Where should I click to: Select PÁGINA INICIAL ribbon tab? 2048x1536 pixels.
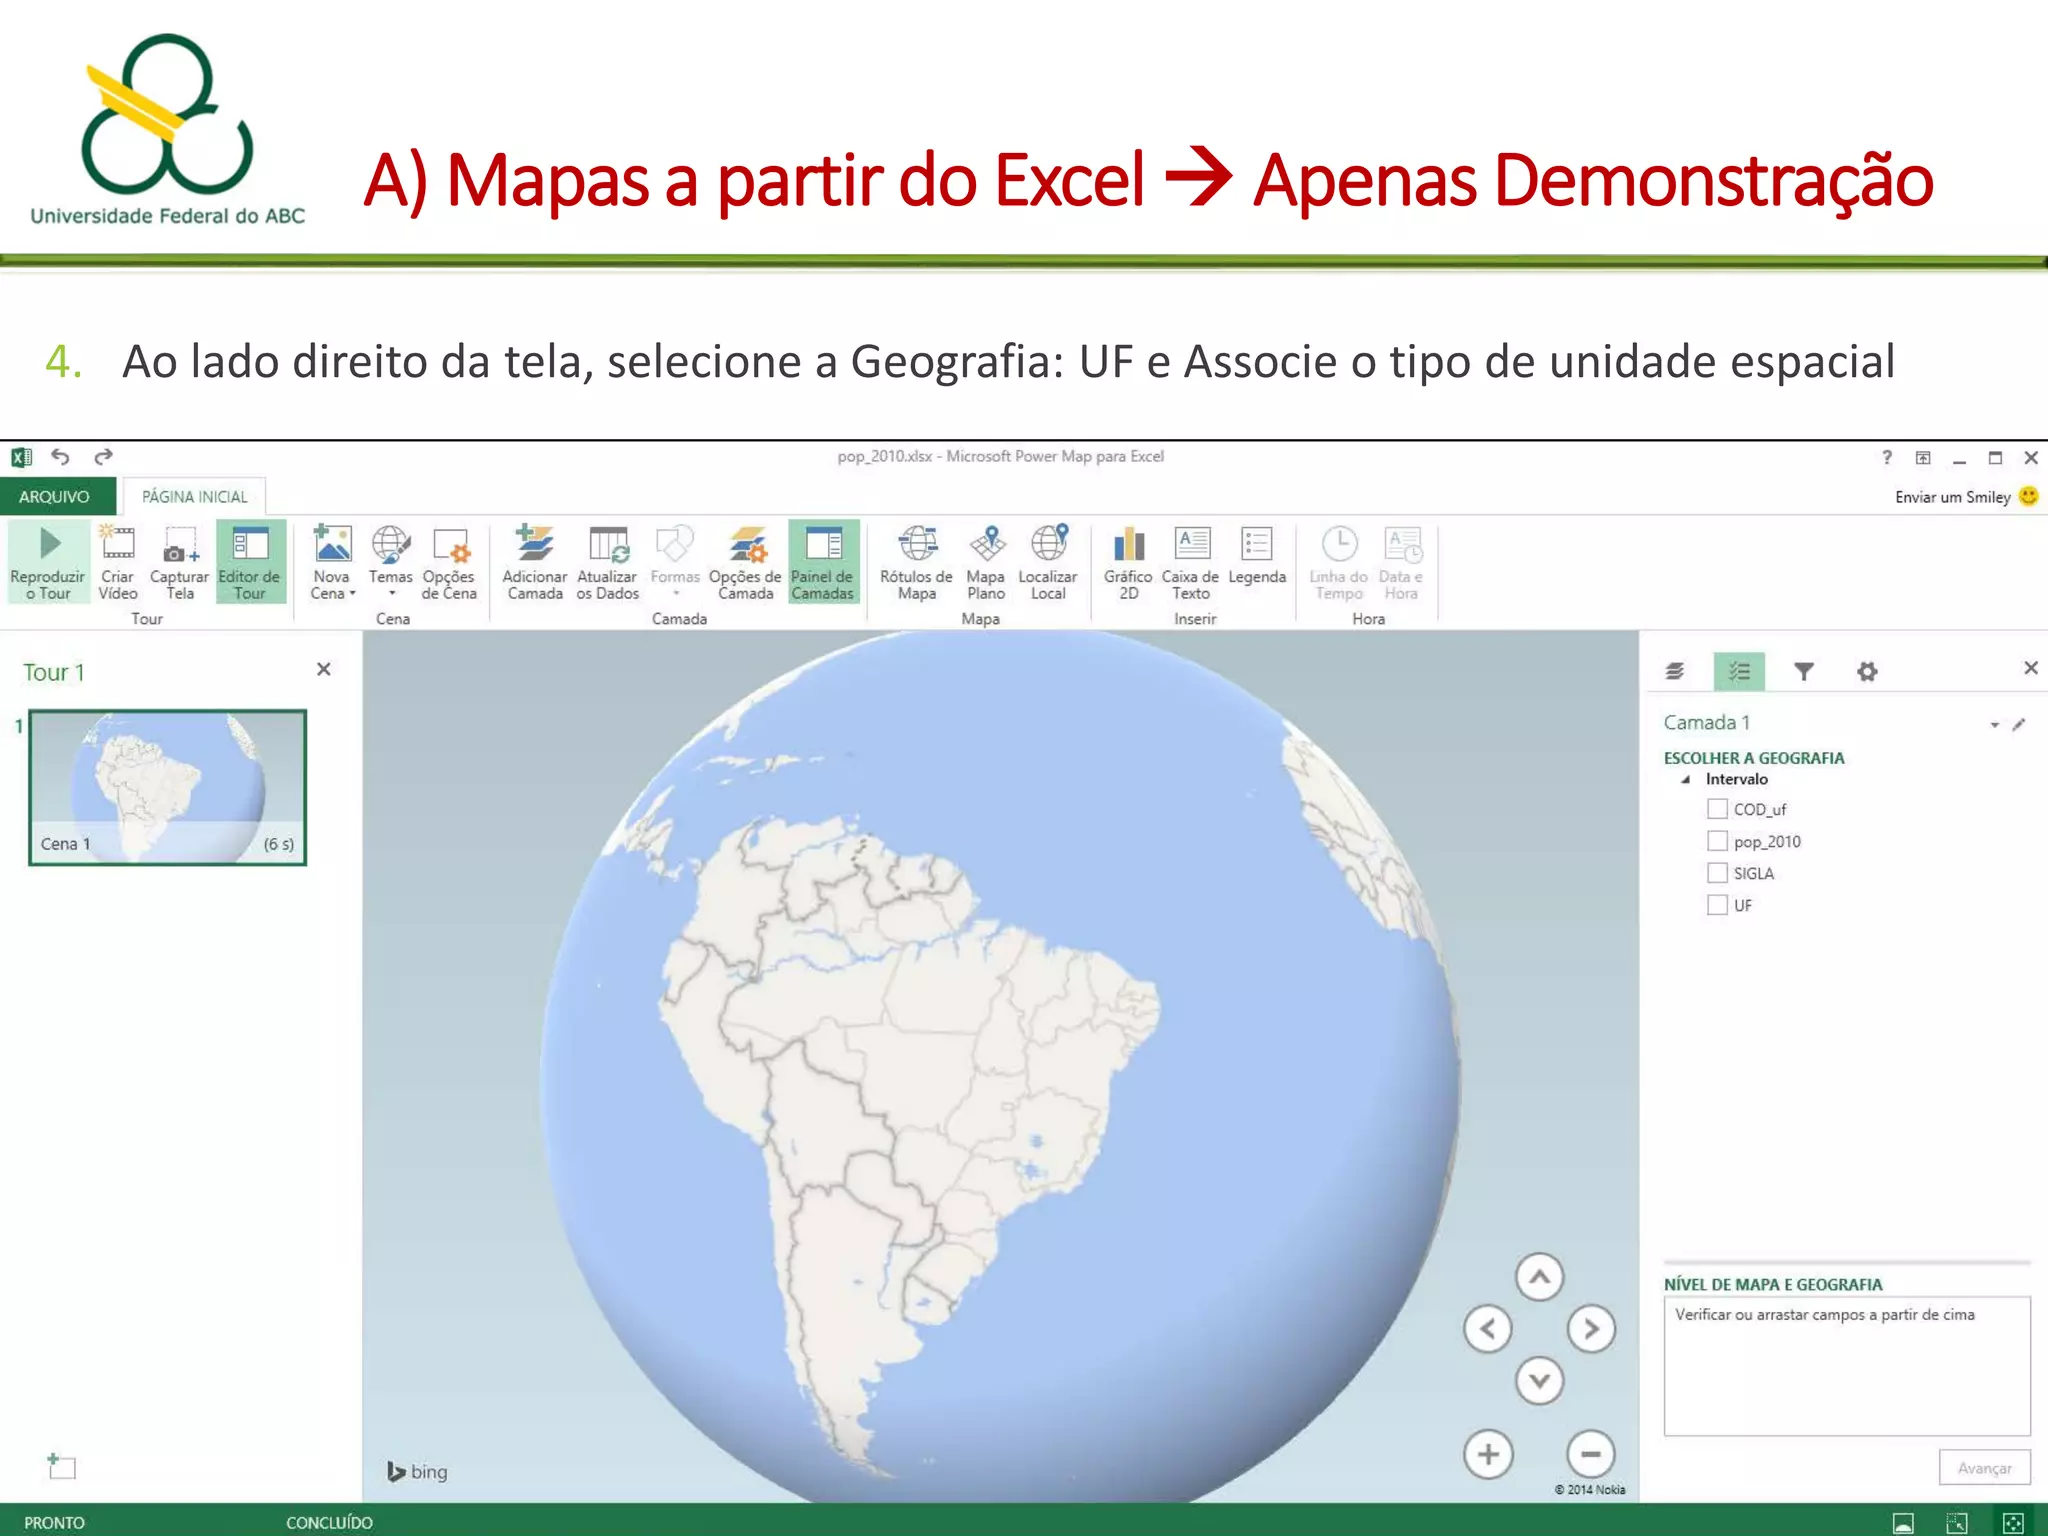coord(195,496)
